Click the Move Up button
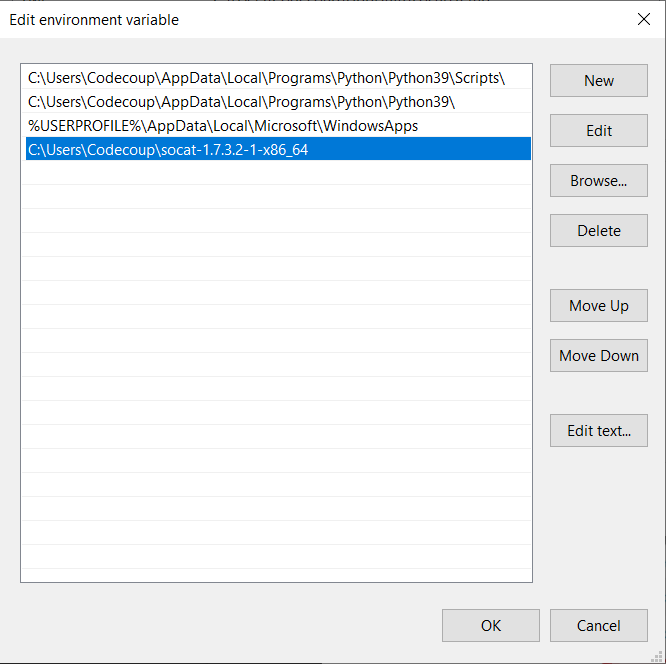 pos(598,306)
